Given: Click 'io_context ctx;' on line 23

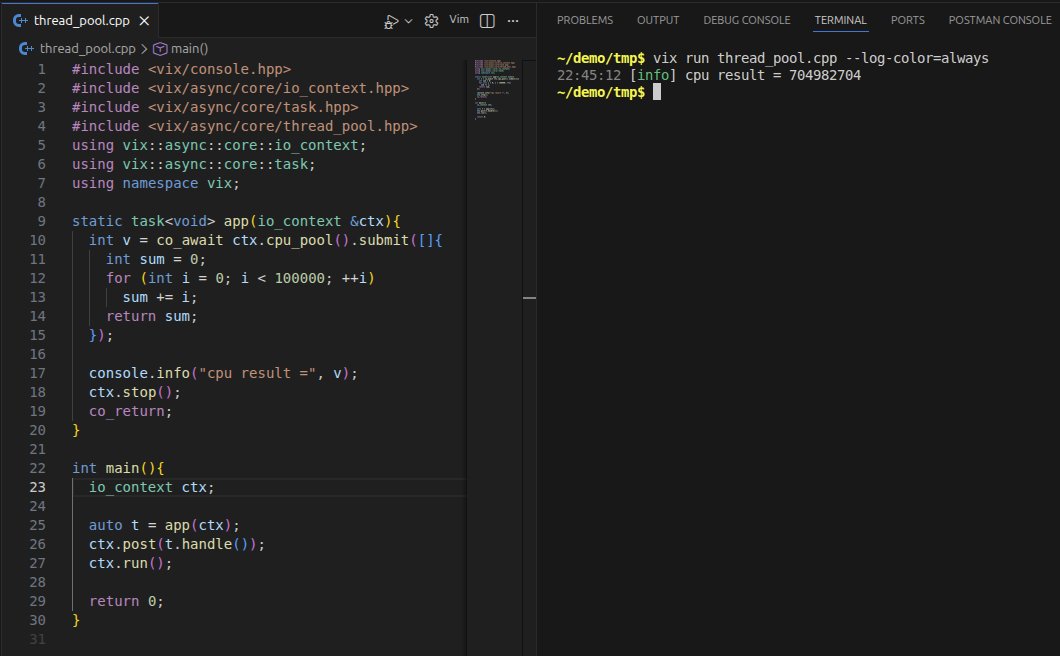Looking at the screenshot, I should pyautogui.click(x=151, y=487).
